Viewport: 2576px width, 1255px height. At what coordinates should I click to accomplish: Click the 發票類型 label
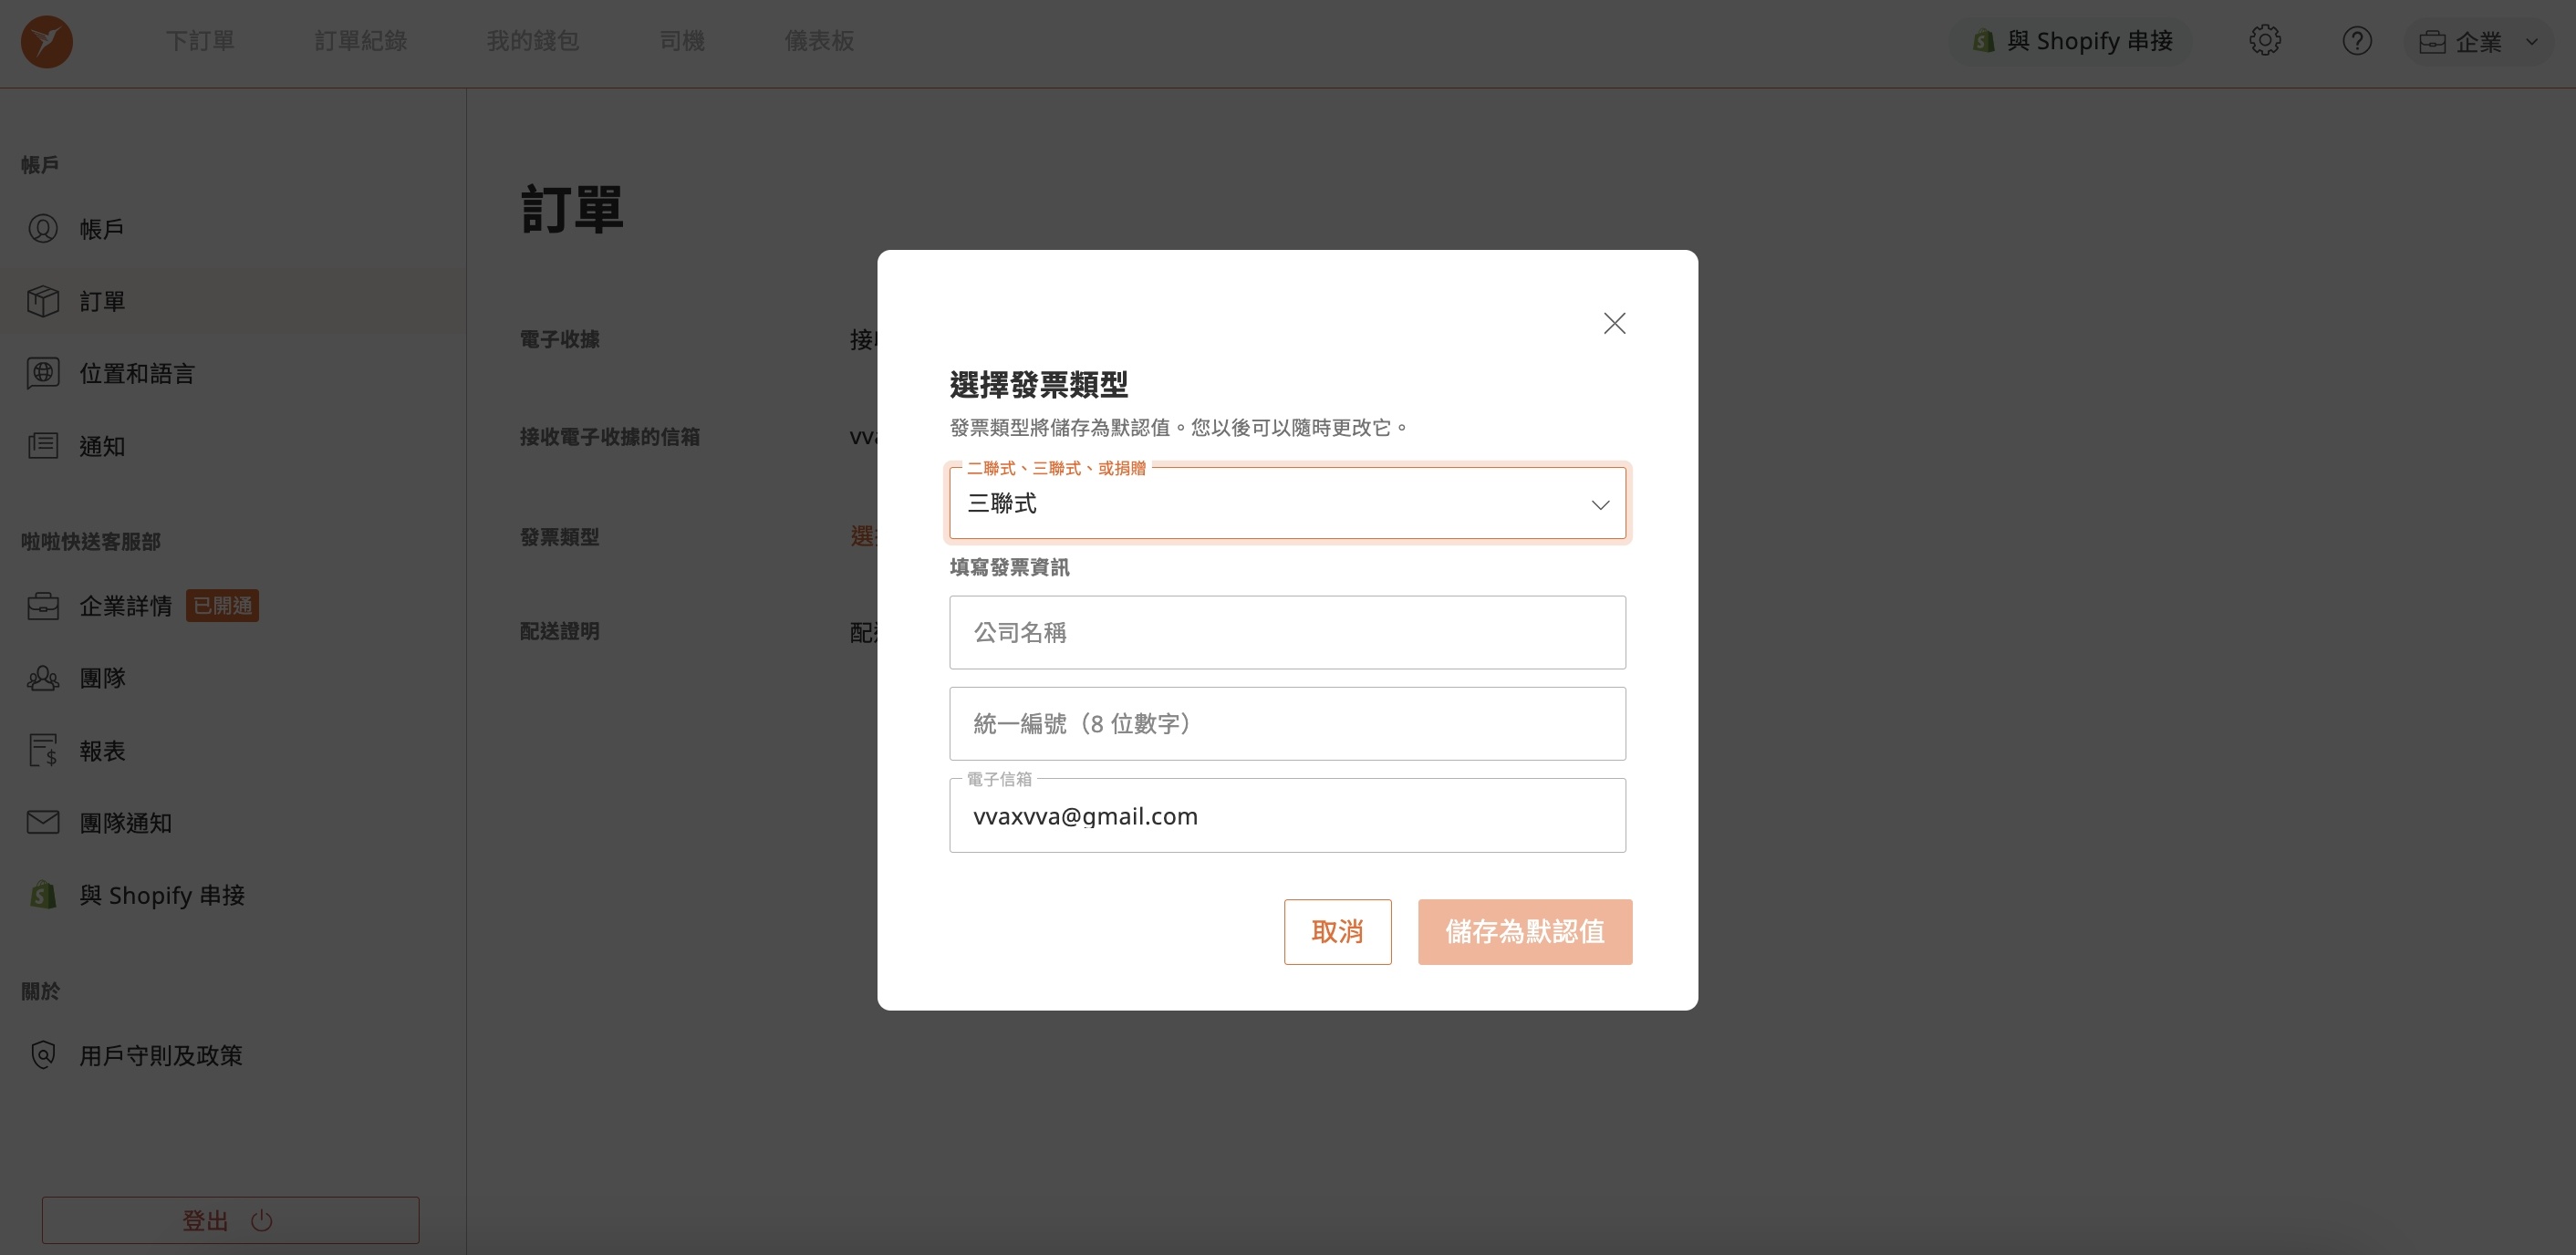coord(560,537)
